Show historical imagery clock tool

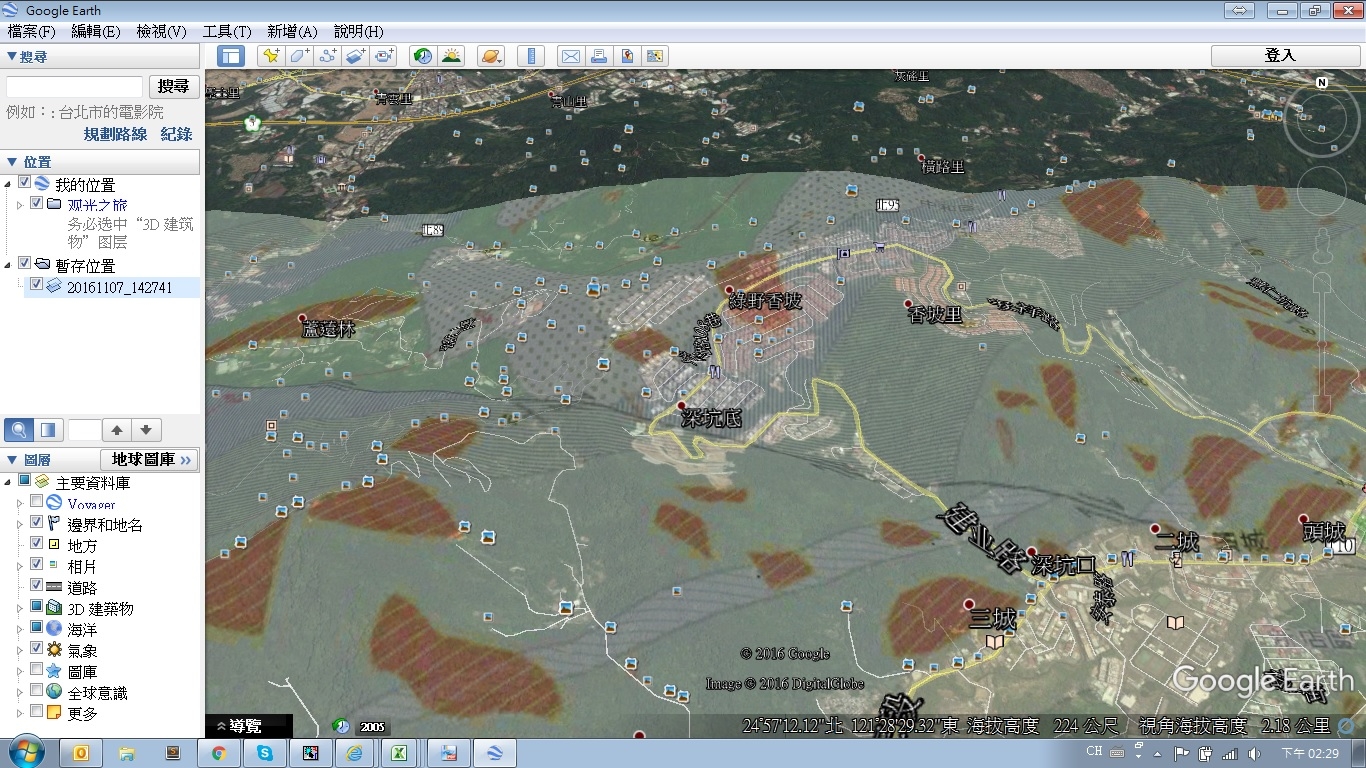click(x=423, y=56)
